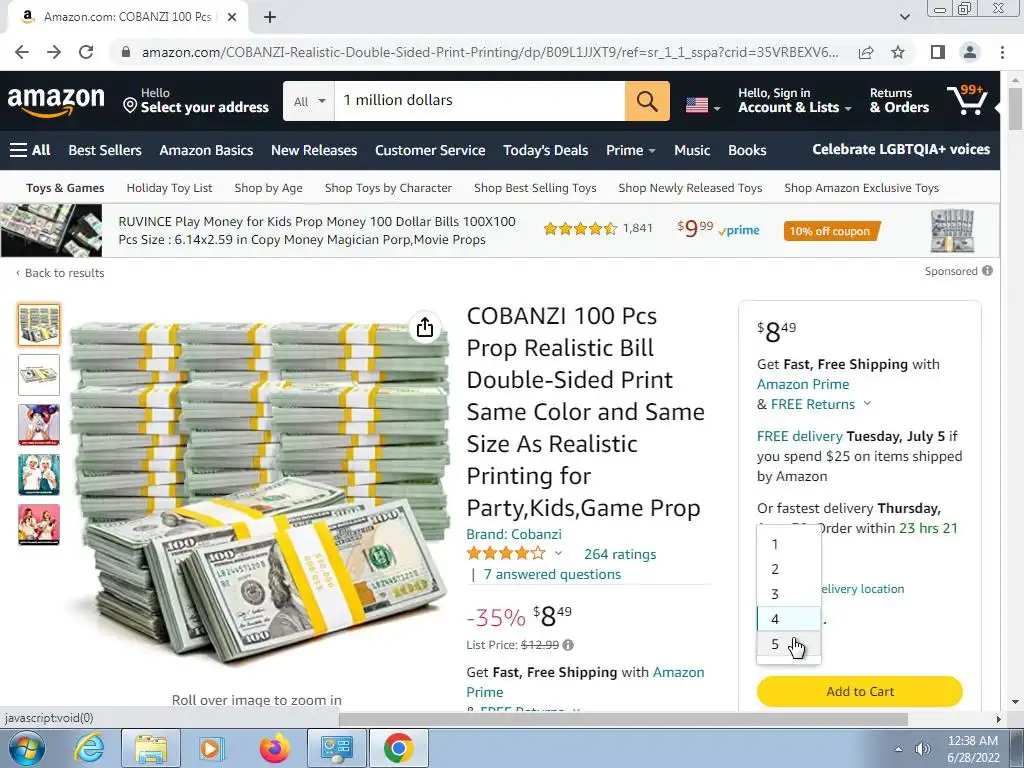This screenshot has width=1024, height=768.
Task: Click the List Price info icon
Action: pos(568,645)
